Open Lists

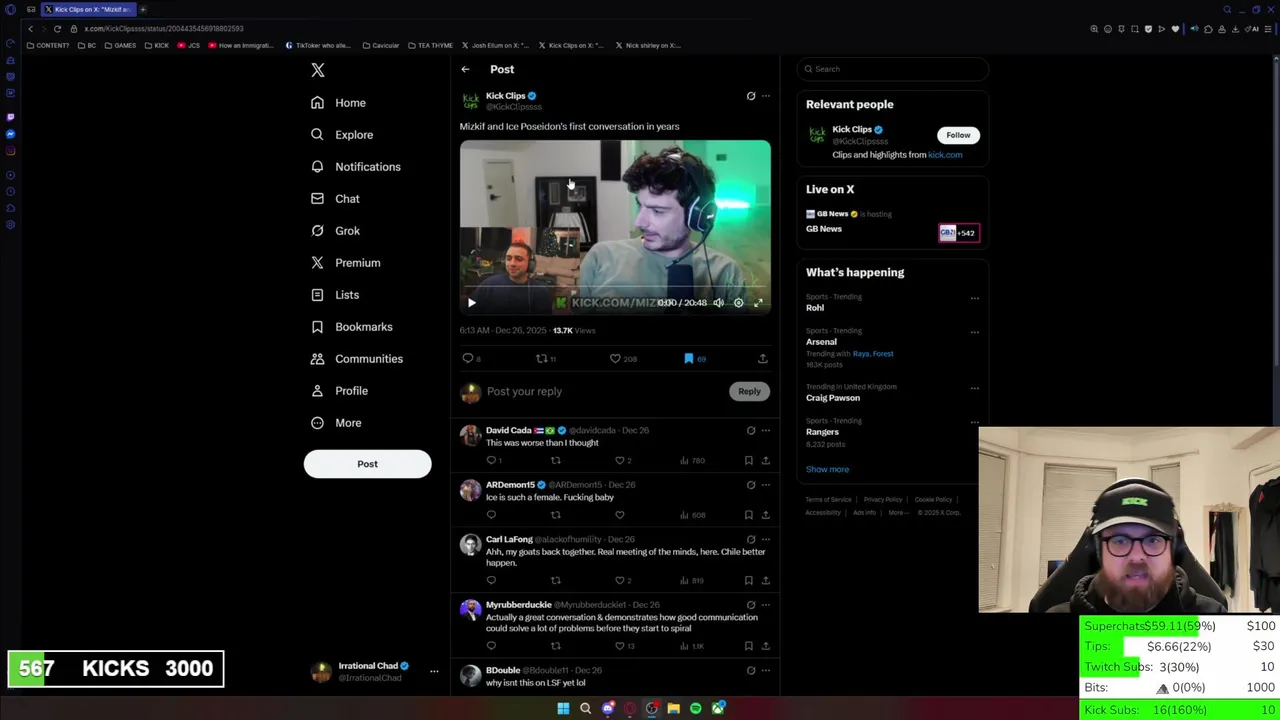pyautogui.click(x=334, y=295)
